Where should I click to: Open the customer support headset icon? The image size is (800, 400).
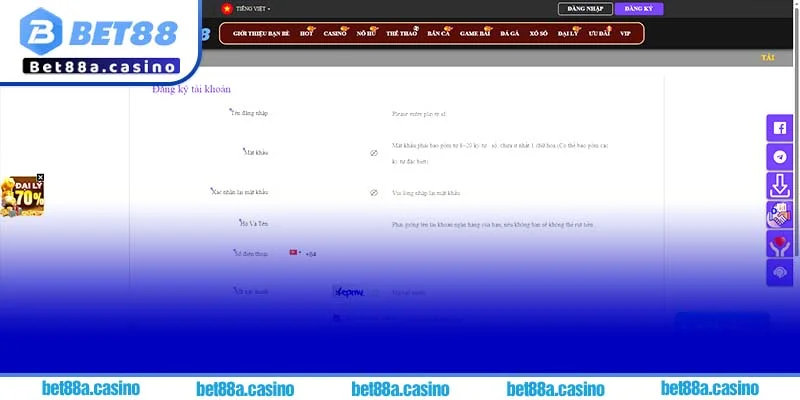click(780, 272)
